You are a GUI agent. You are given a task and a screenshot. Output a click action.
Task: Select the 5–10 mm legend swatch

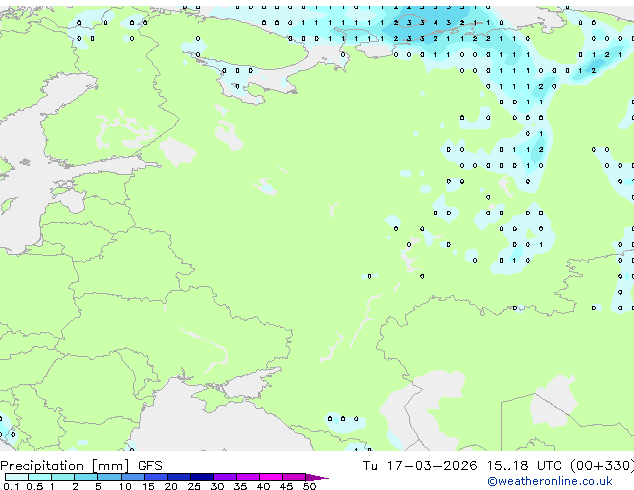tap(109, 477)
